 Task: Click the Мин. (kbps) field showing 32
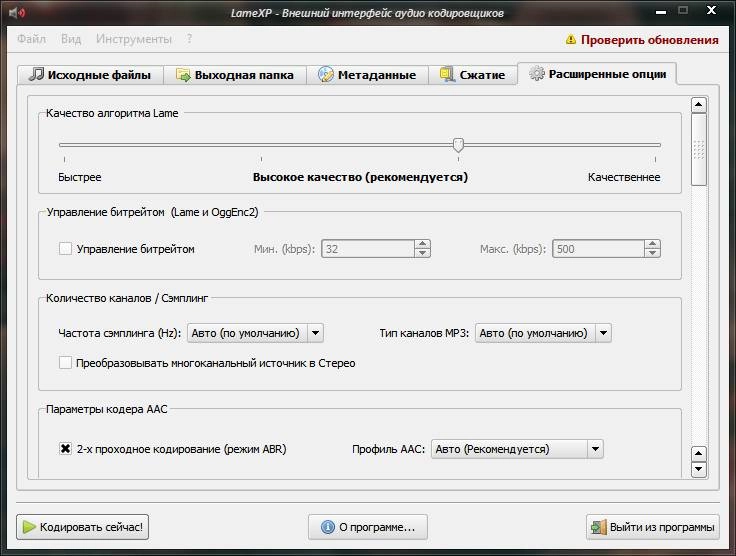pos(368,249)
